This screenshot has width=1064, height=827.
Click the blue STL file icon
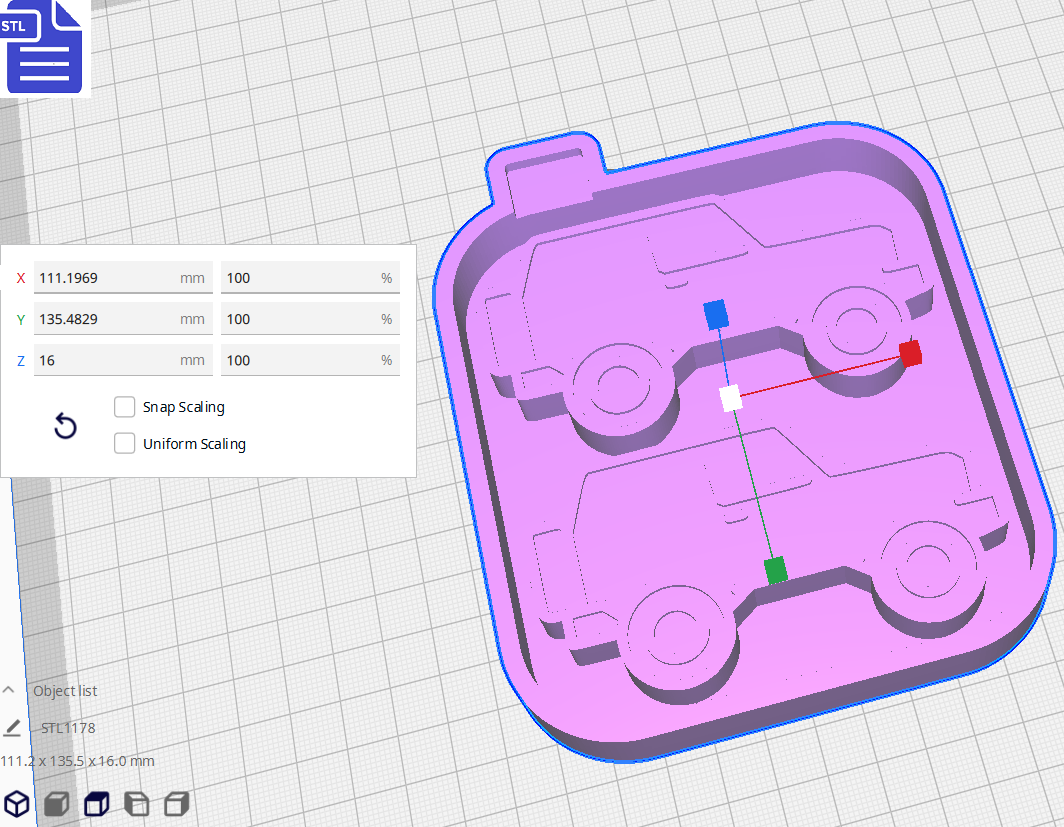45,47
